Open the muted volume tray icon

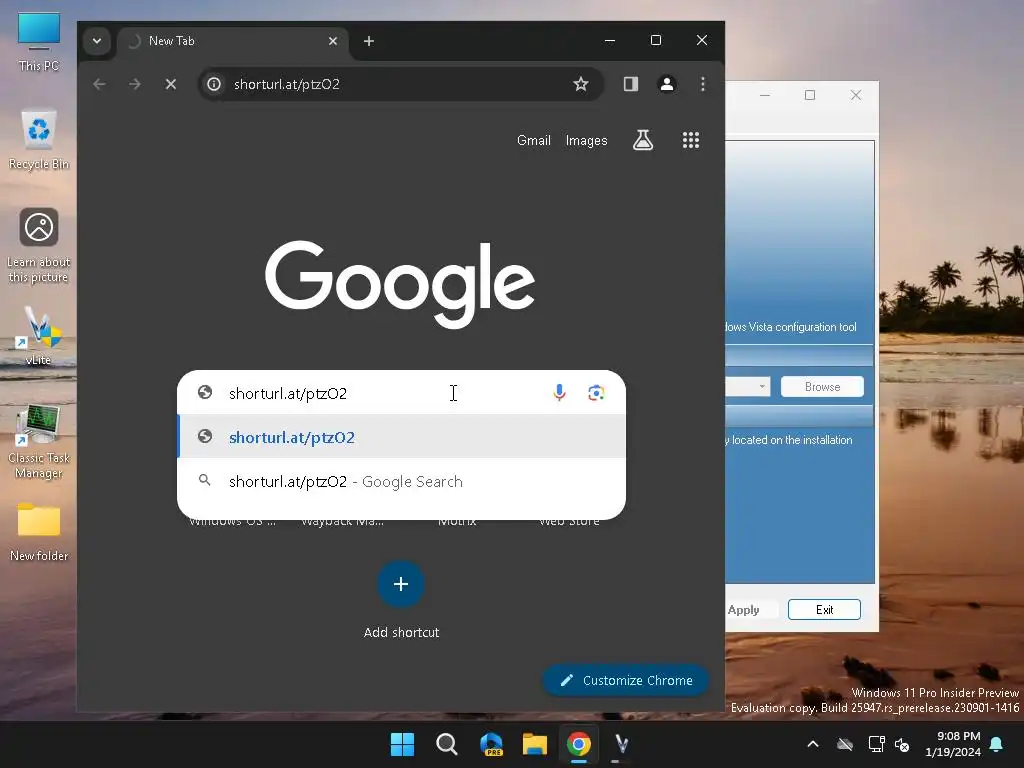pyautogui.click(x=903, y=744)
